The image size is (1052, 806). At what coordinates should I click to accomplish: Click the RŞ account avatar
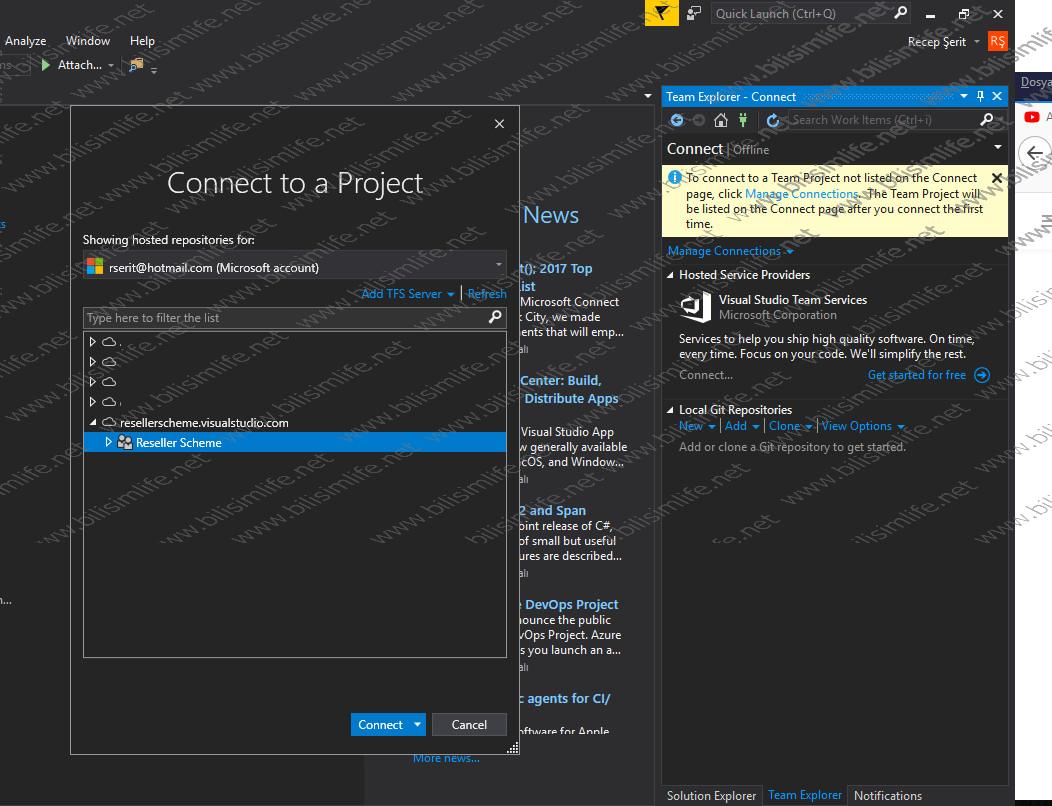[997, 42]
